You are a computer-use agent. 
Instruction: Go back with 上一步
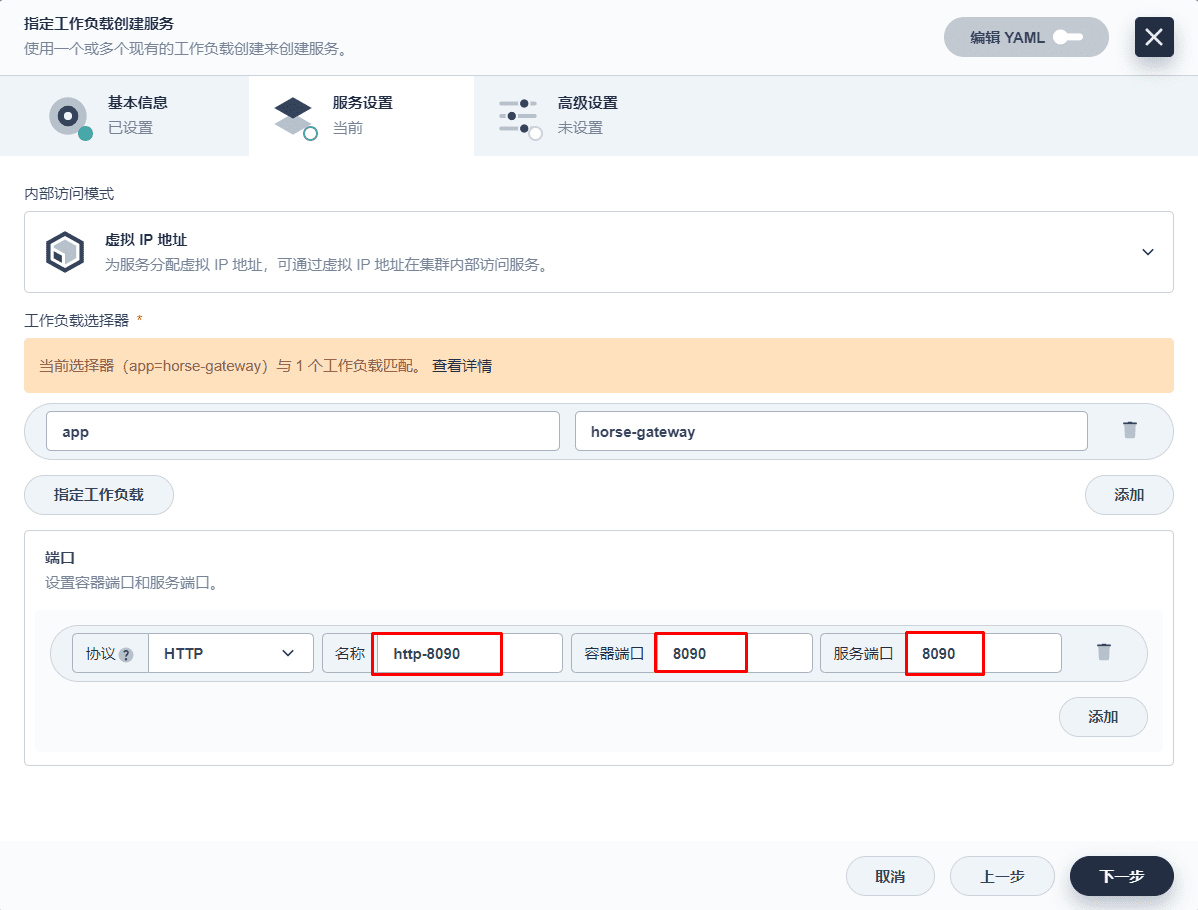tap(1002, 876)
